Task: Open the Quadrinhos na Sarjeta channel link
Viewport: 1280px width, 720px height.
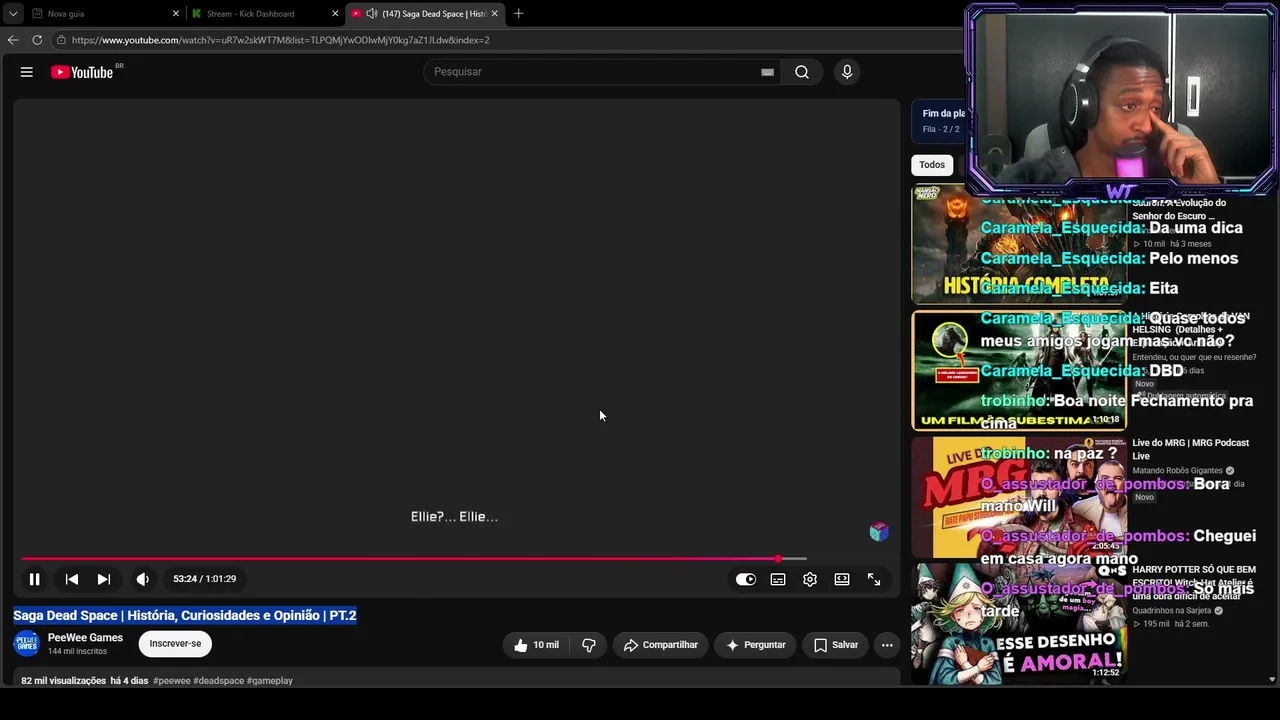Action: (x=1171, y=611)
